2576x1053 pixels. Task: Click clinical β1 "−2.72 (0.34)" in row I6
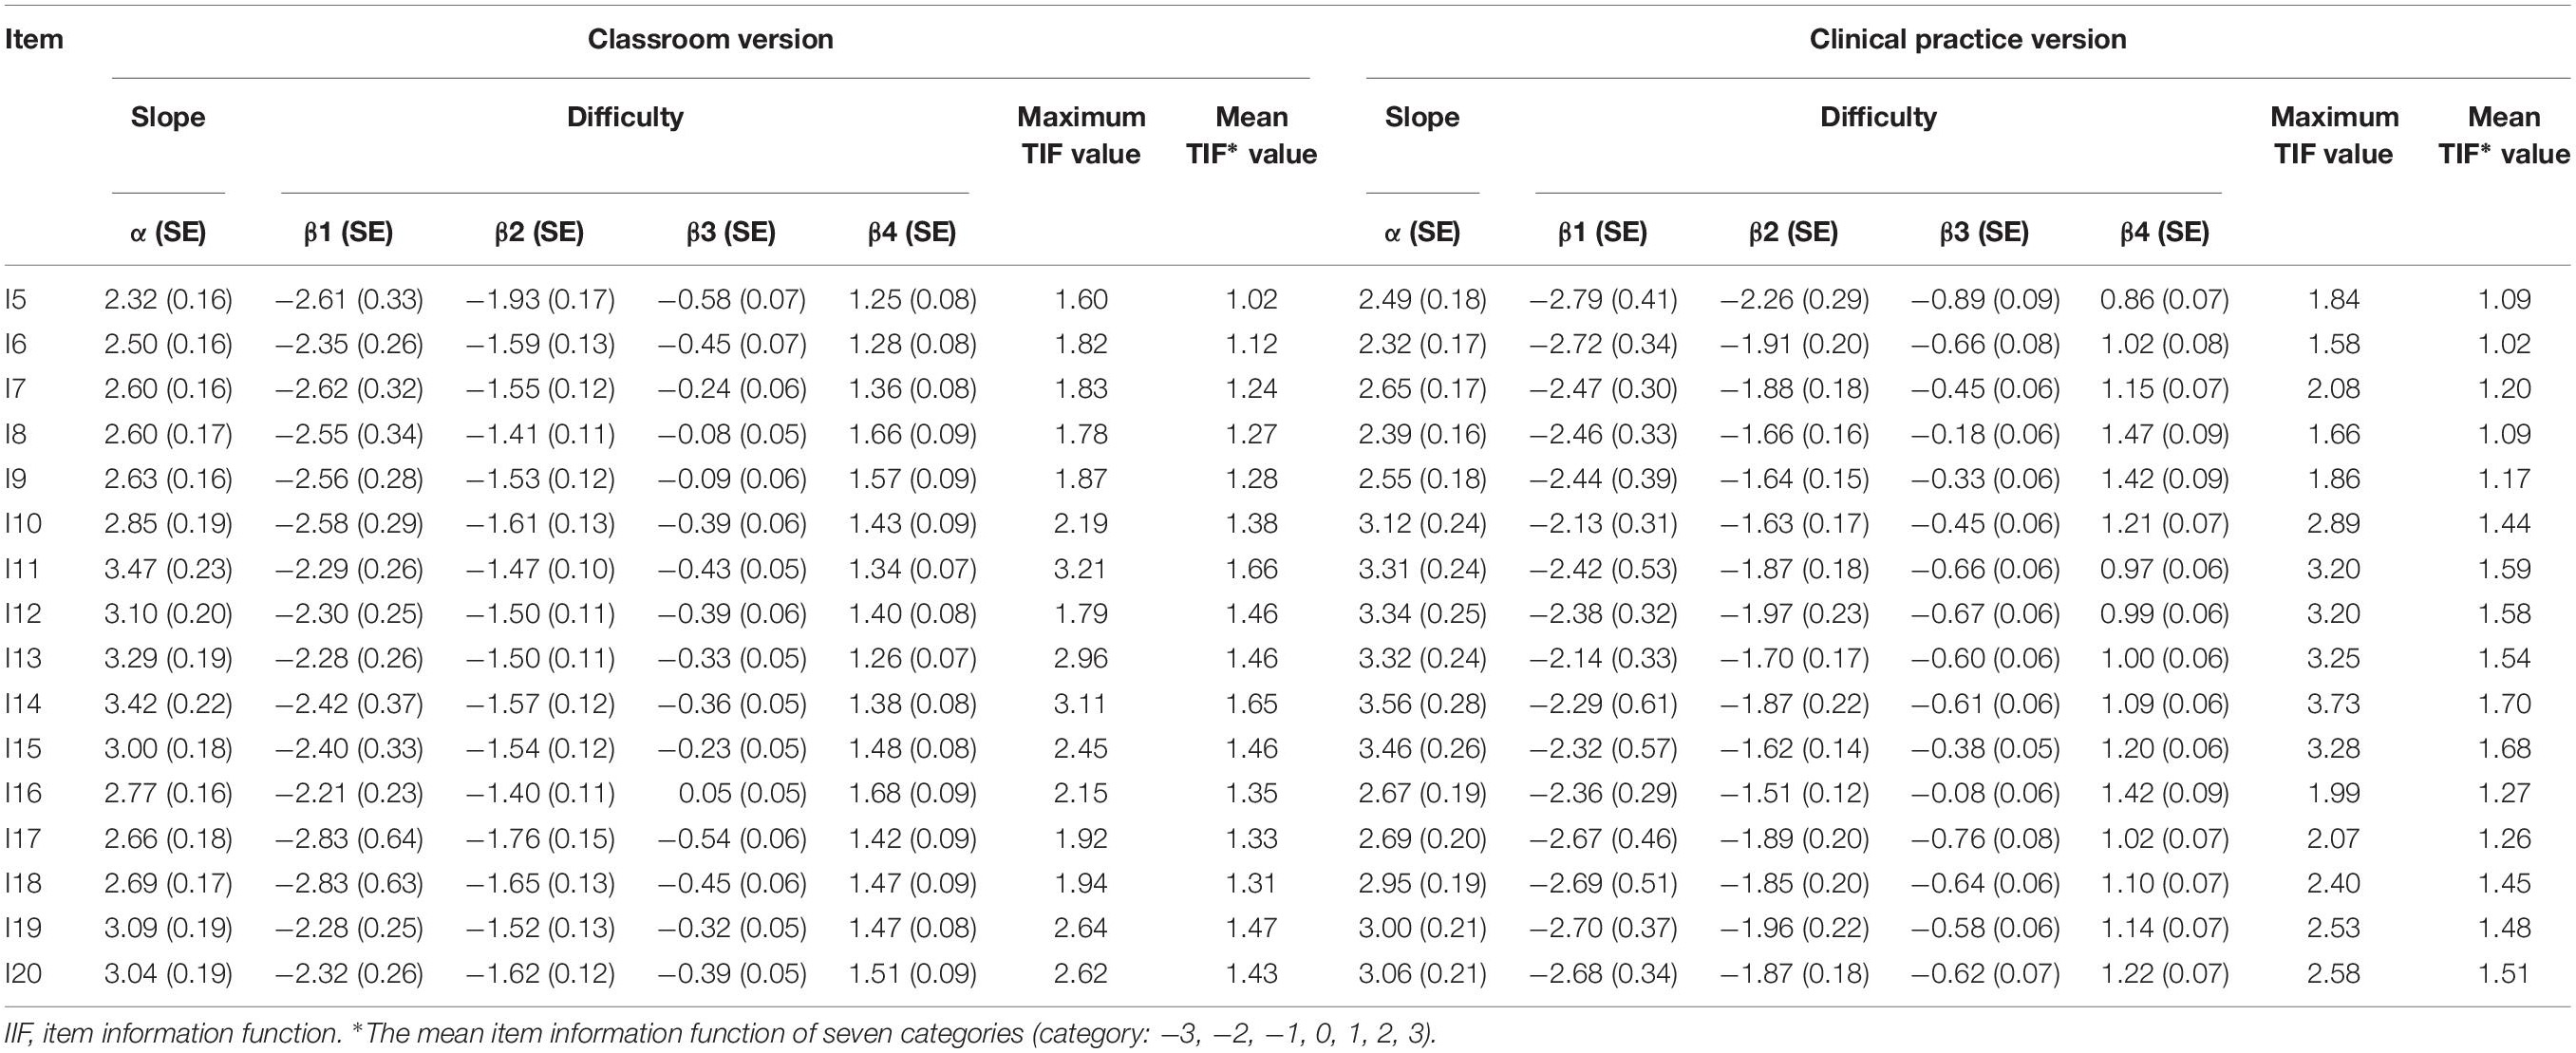pyautogui.click(x=1603, y=344)
